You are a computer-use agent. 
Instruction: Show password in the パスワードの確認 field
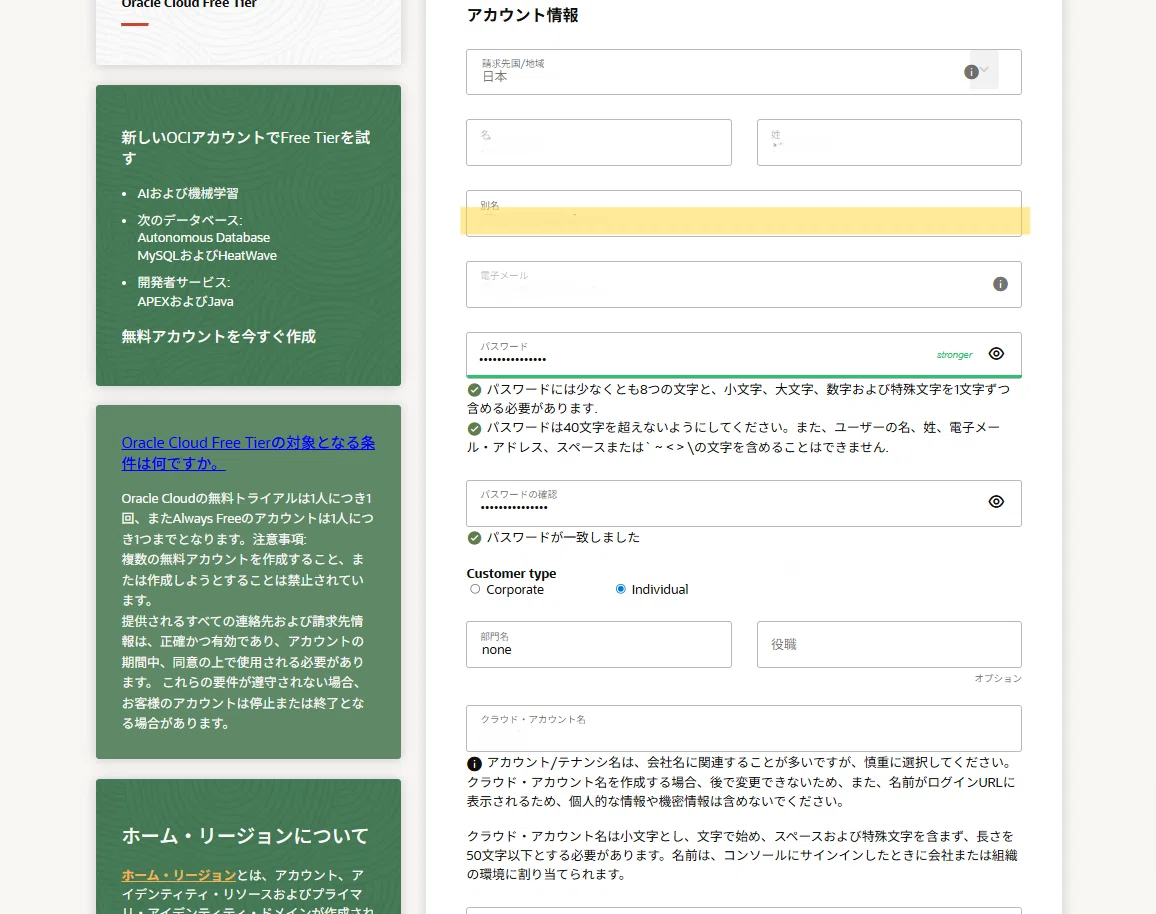[996, 502]
